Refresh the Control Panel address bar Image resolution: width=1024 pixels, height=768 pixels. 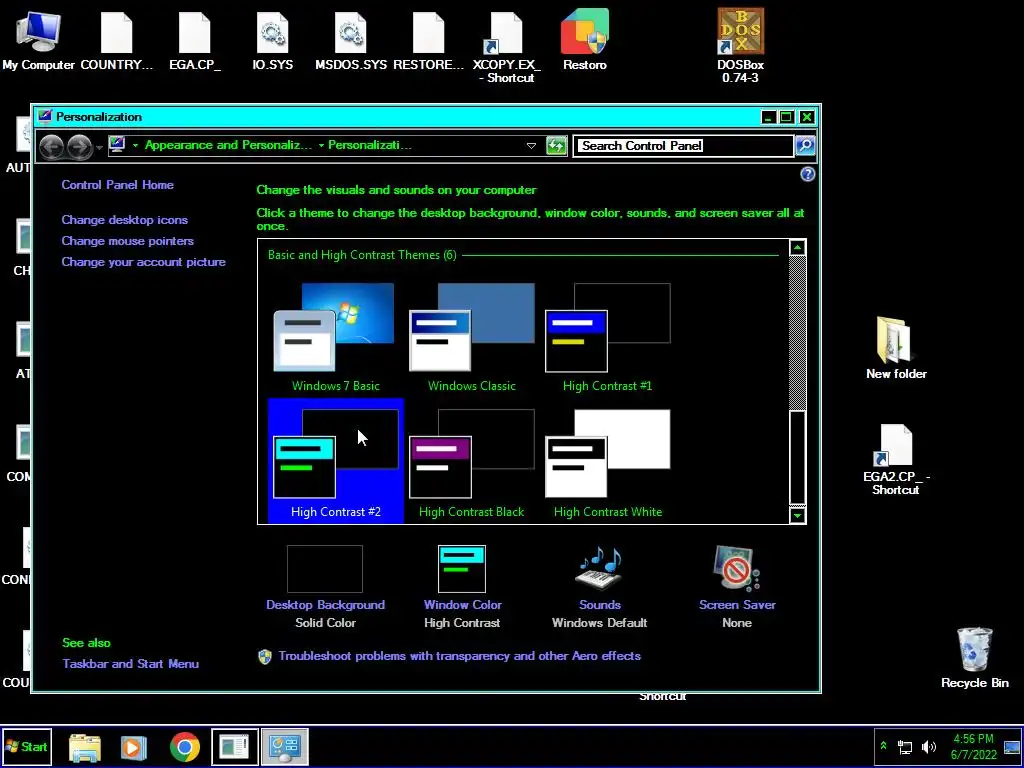tap(556, 146)
